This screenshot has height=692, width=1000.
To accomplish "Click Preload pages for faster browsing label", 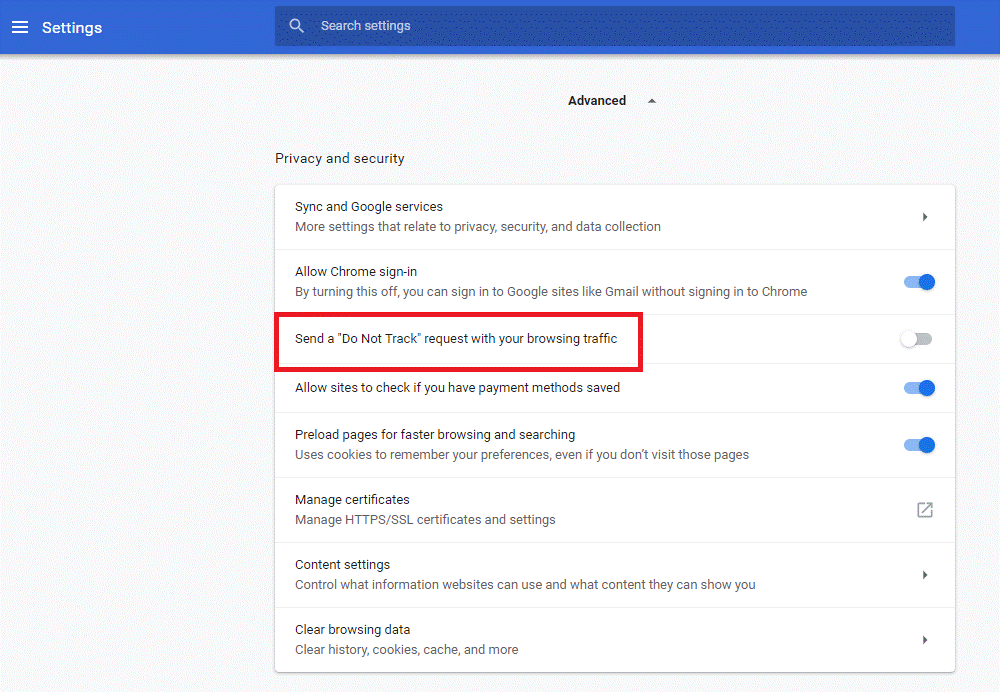I will coord(435,435).
